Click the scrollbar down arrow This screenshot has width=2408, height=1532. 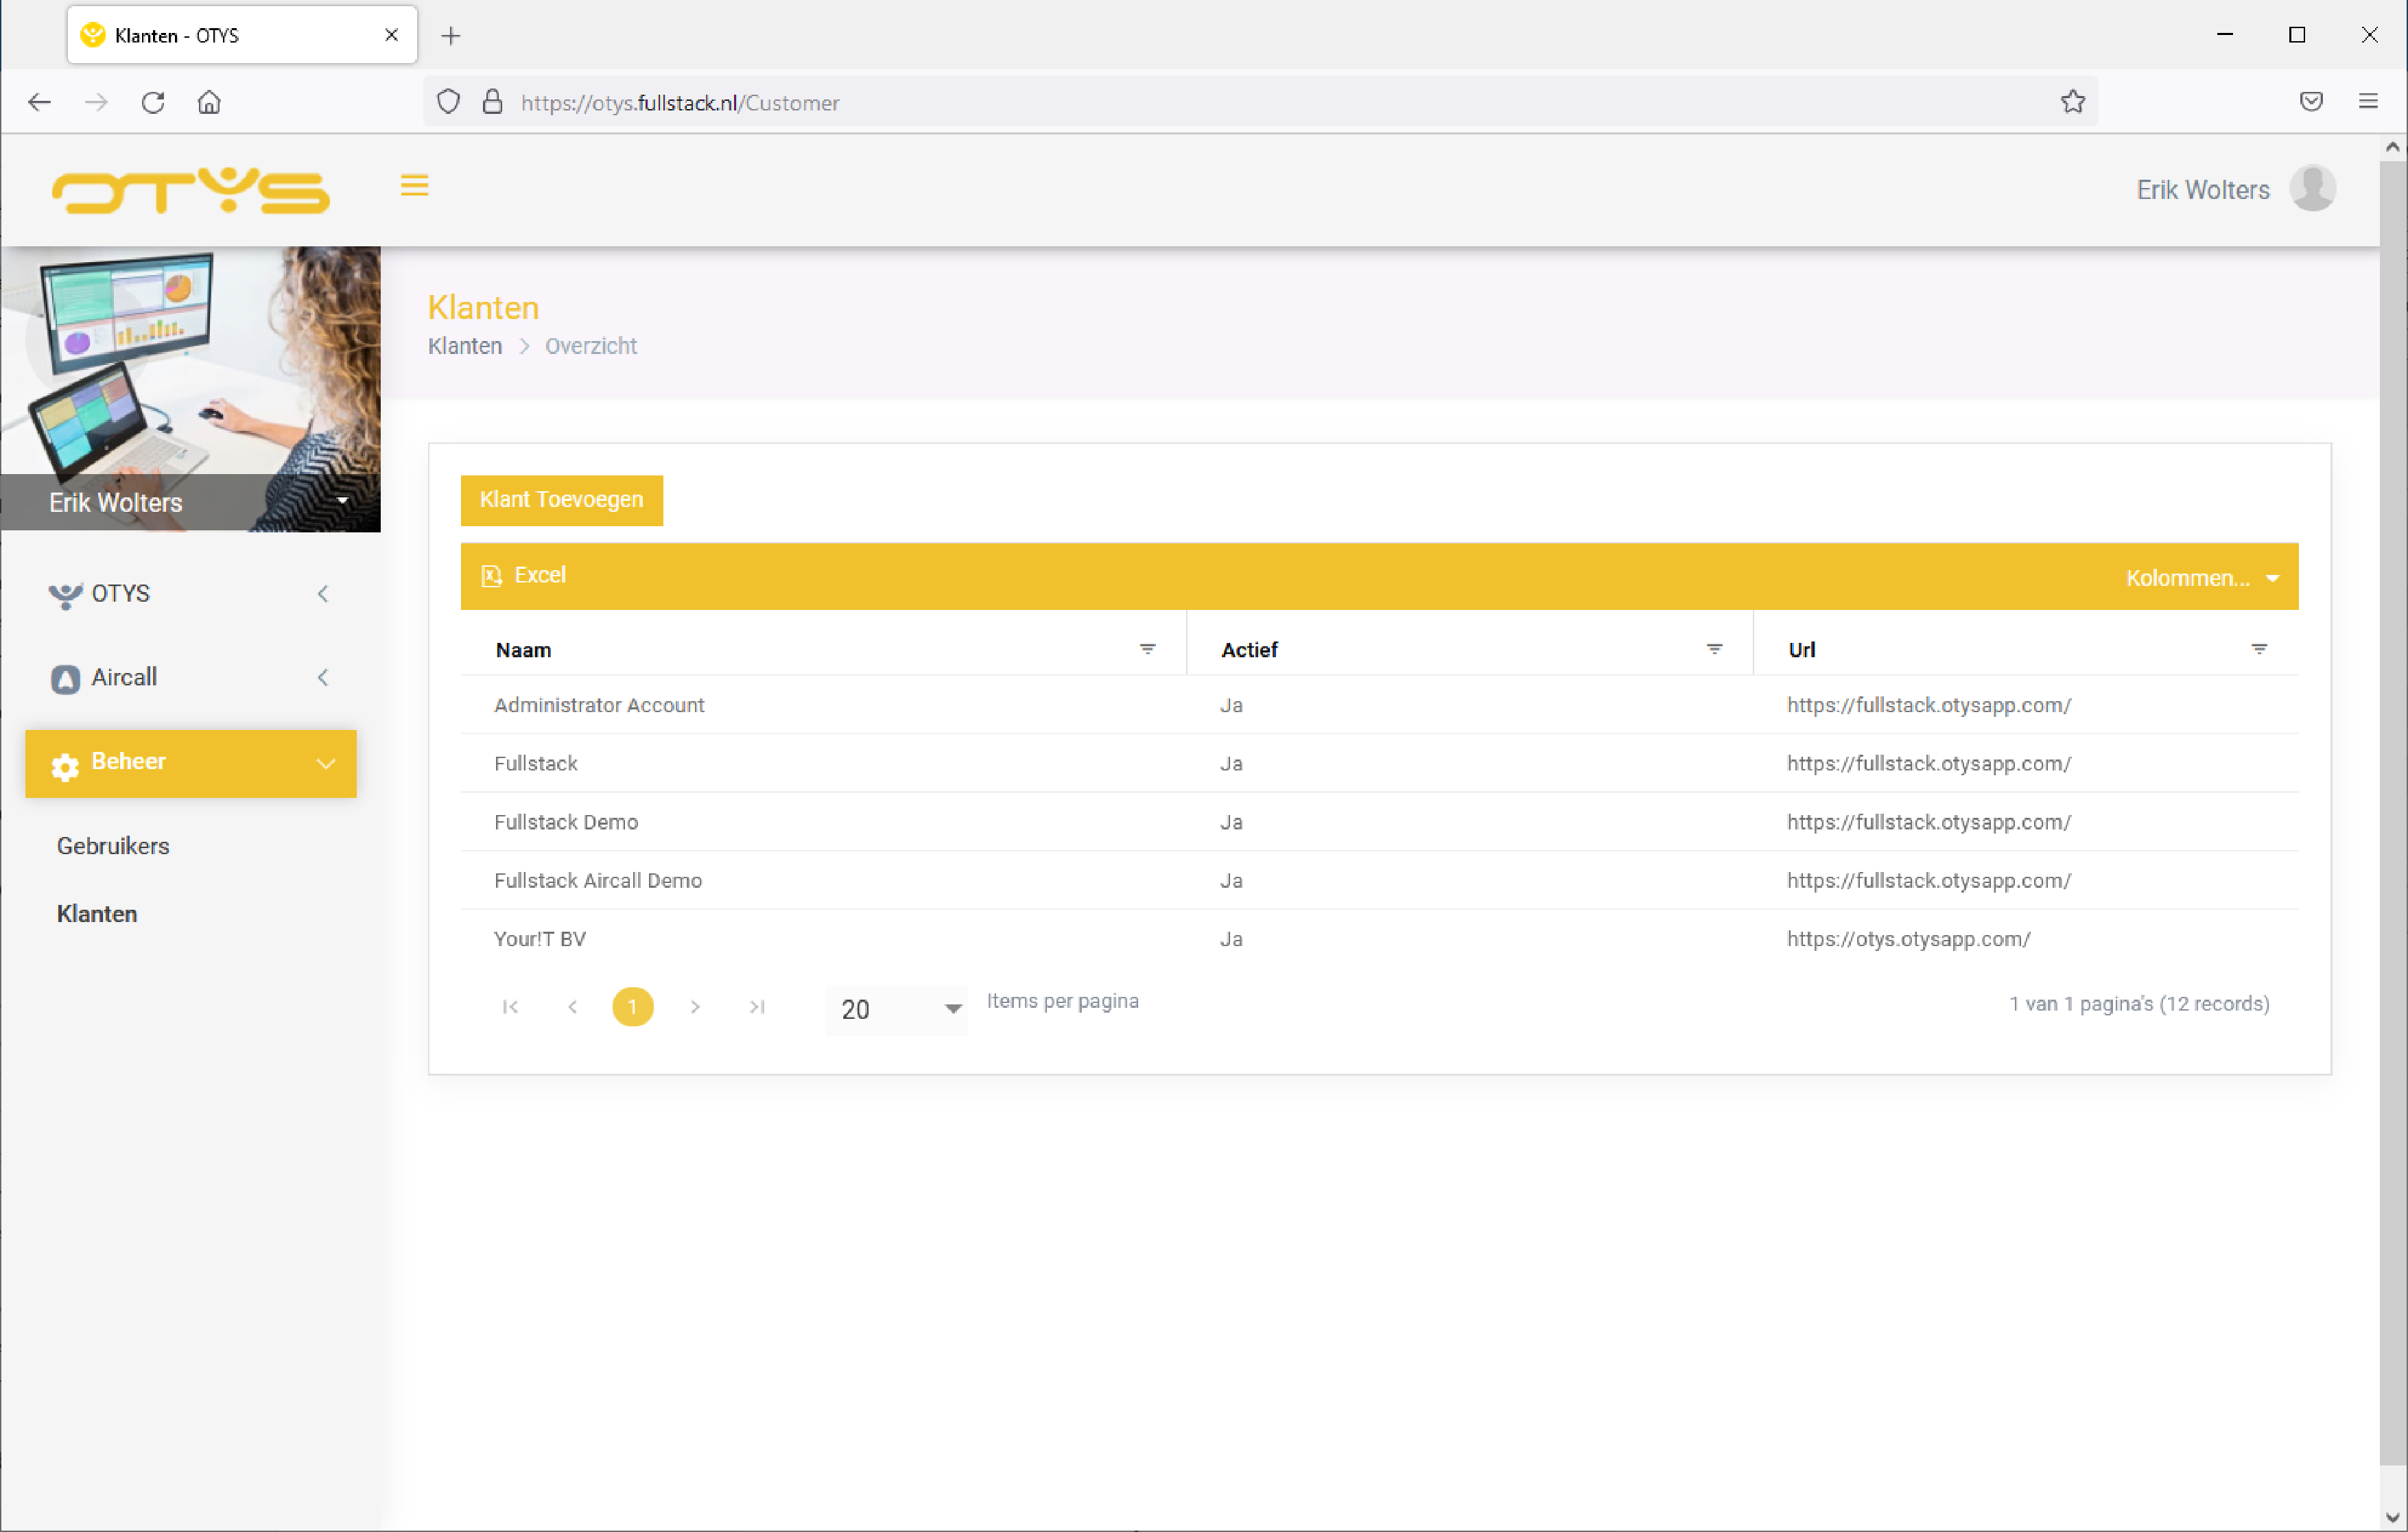(x=2393, y=1517)
